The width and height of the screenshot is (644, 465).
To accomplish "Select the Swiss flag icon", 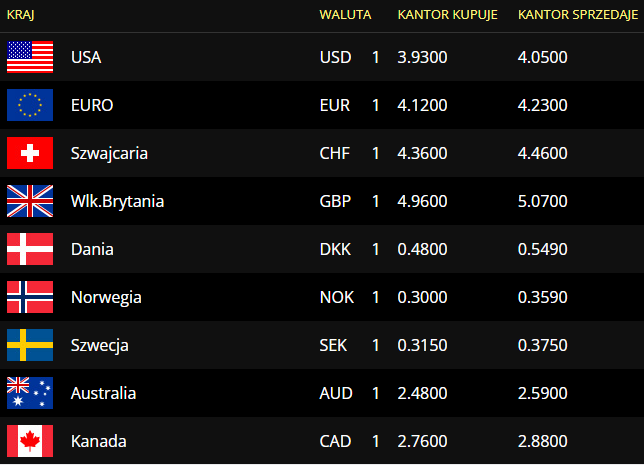I will click(30, 153).
